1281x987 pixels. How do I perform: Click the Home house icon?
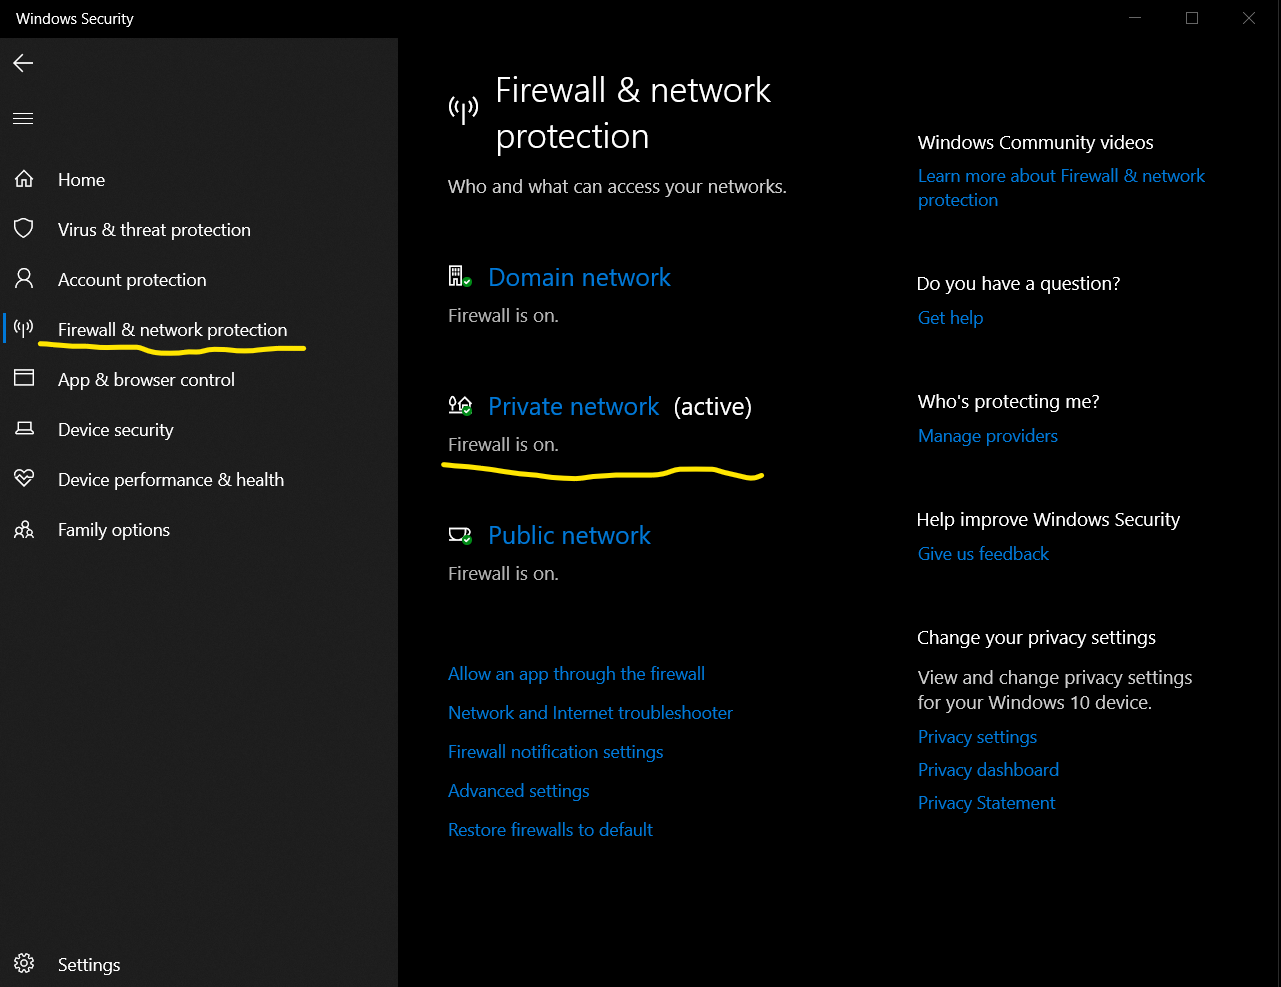24,179
